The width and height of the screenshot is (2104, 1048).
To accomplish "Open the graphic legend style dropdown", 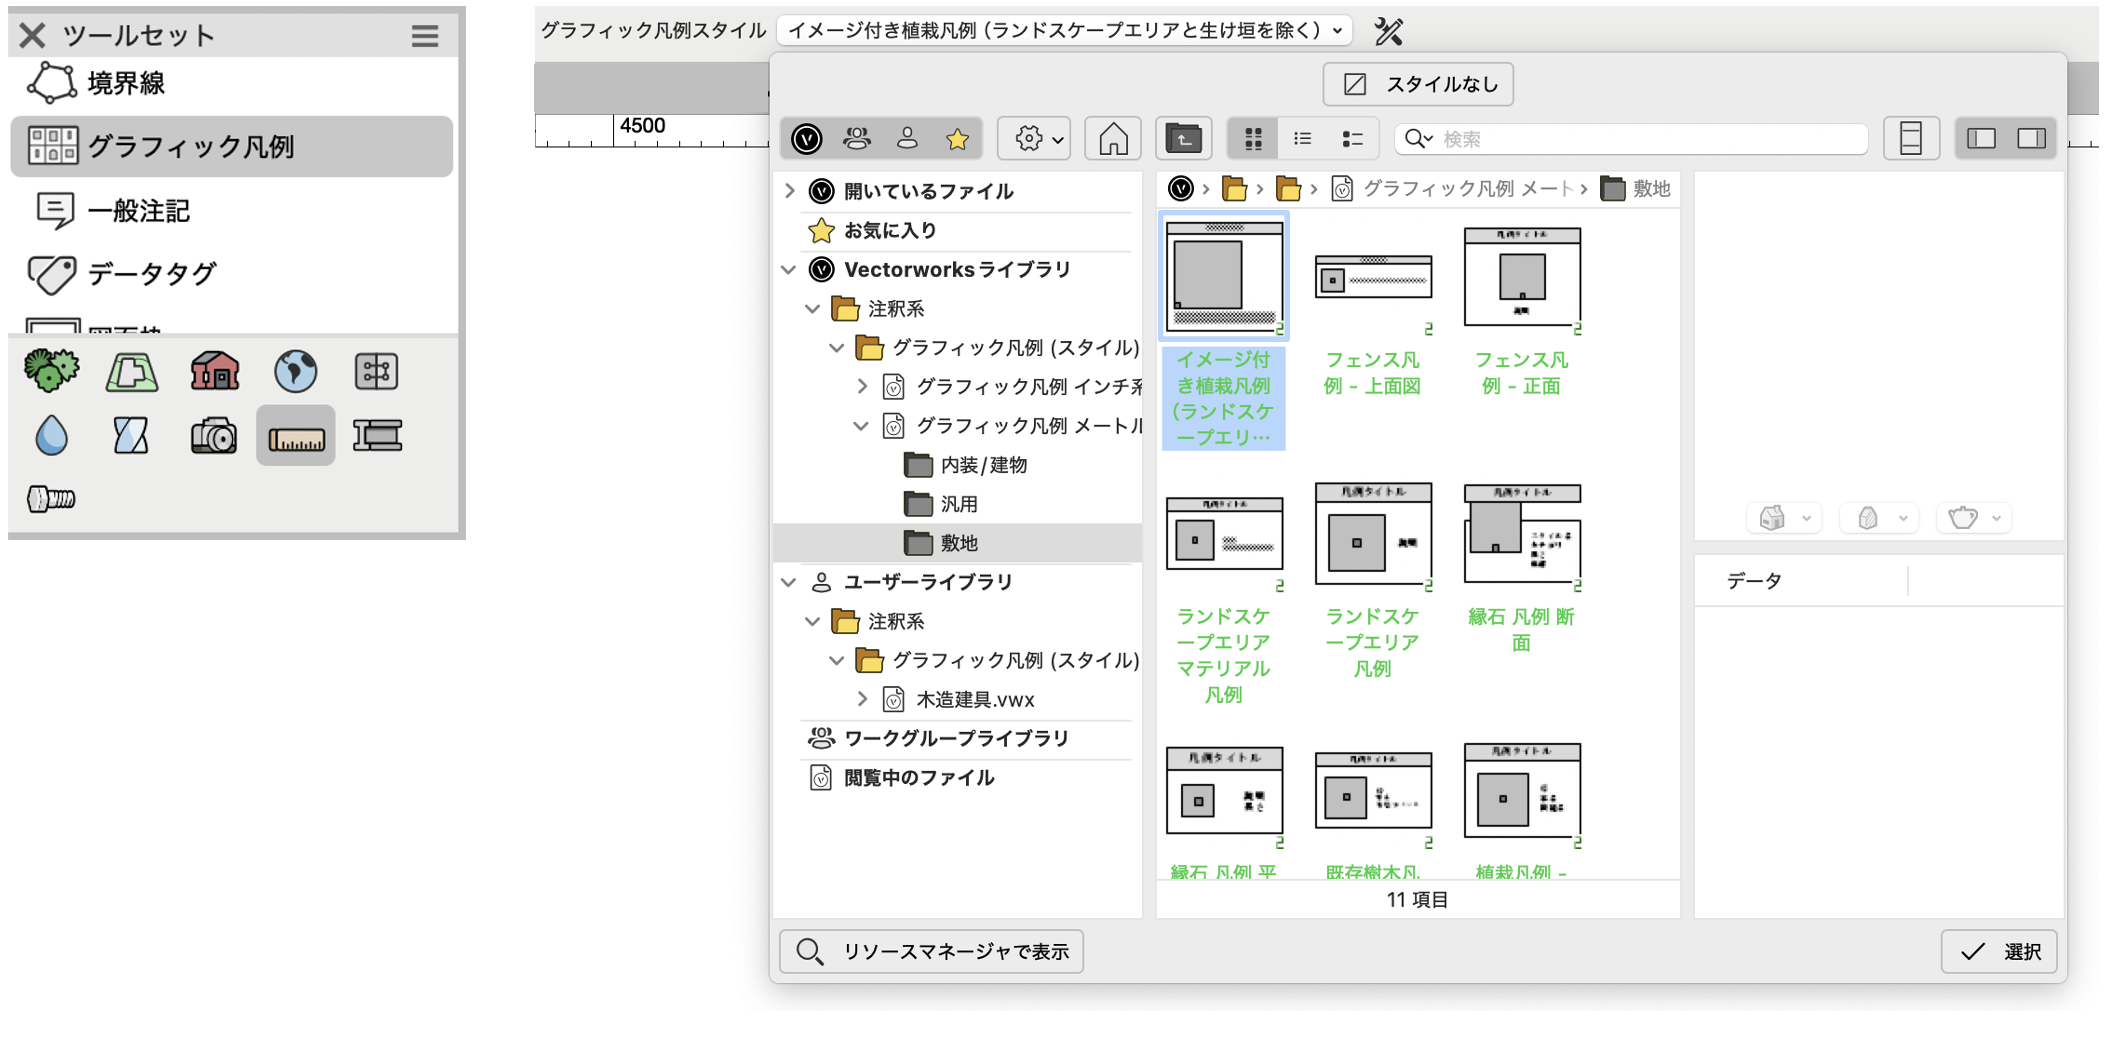I will click(x=1064, y=31).
